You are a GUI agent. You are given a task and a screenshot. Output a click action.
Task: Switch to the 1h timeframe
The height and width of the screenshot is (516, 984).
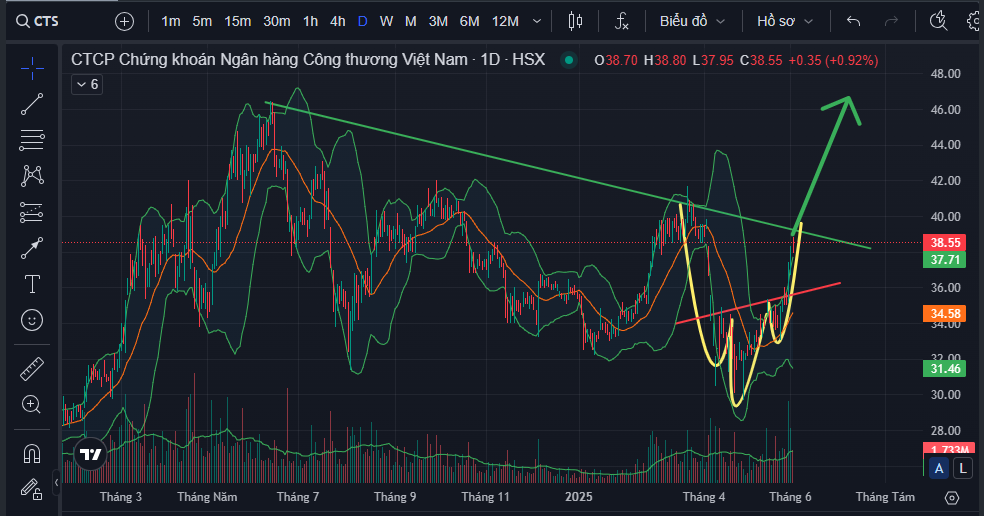coord(310,21)
